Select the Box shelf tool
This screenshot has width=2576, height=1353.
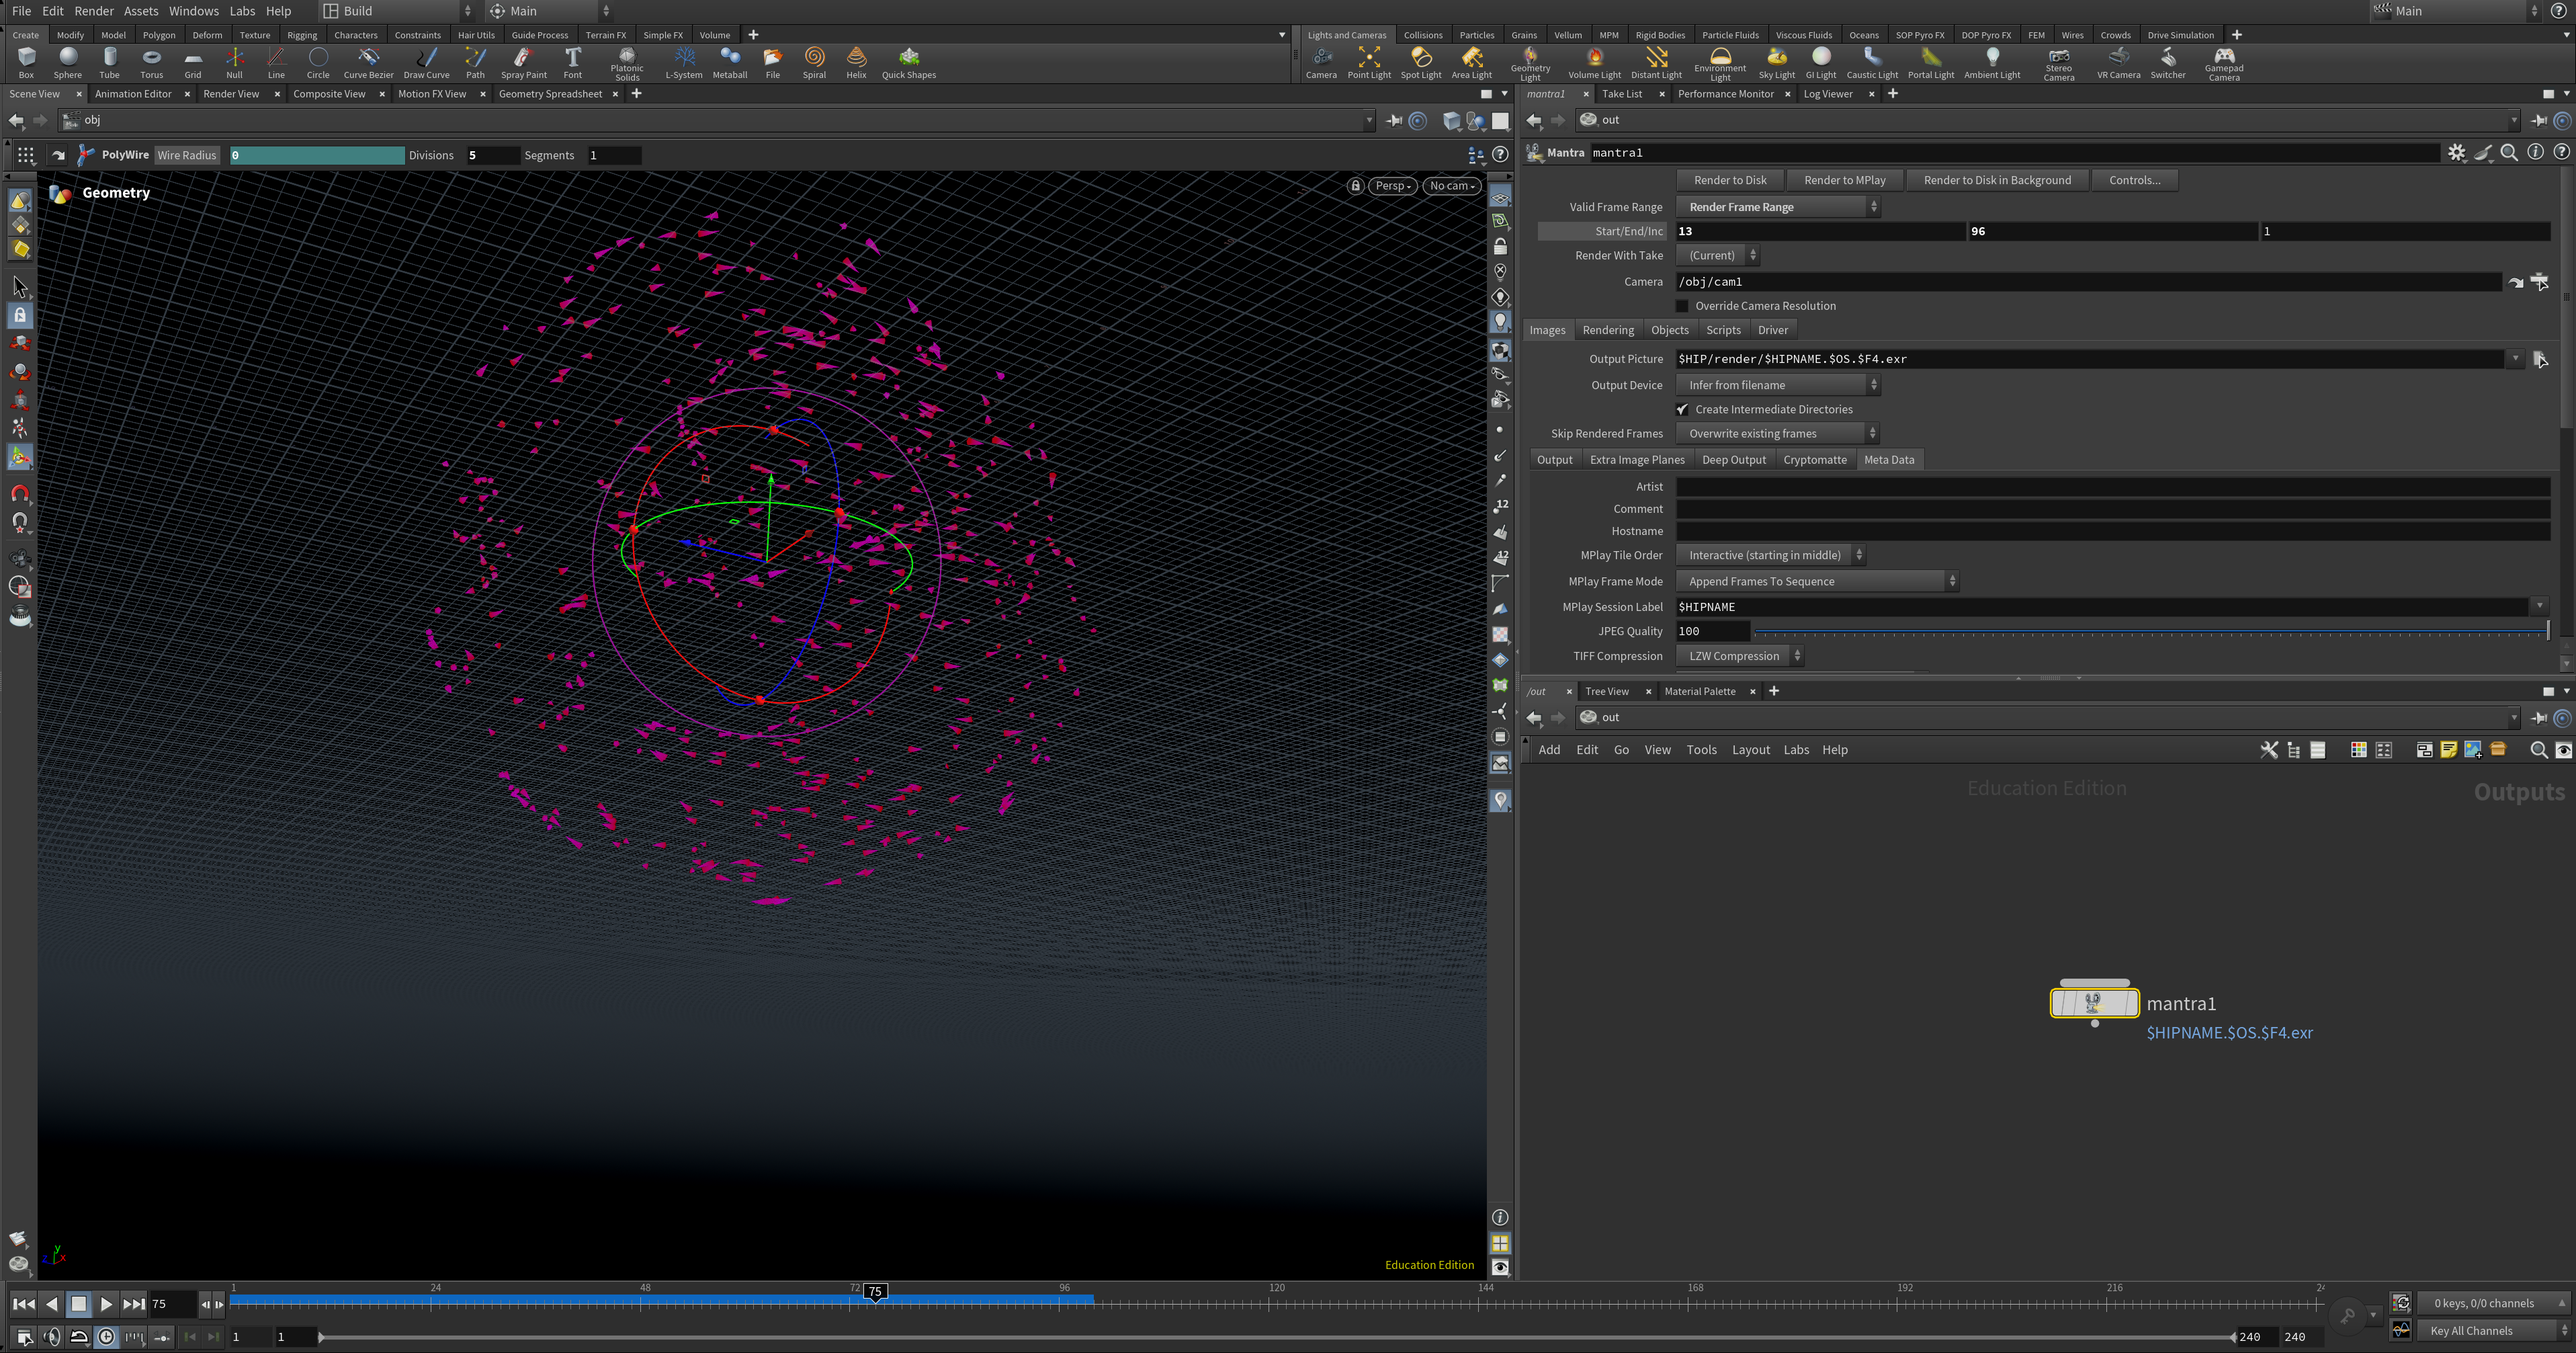tap(26, 62)
